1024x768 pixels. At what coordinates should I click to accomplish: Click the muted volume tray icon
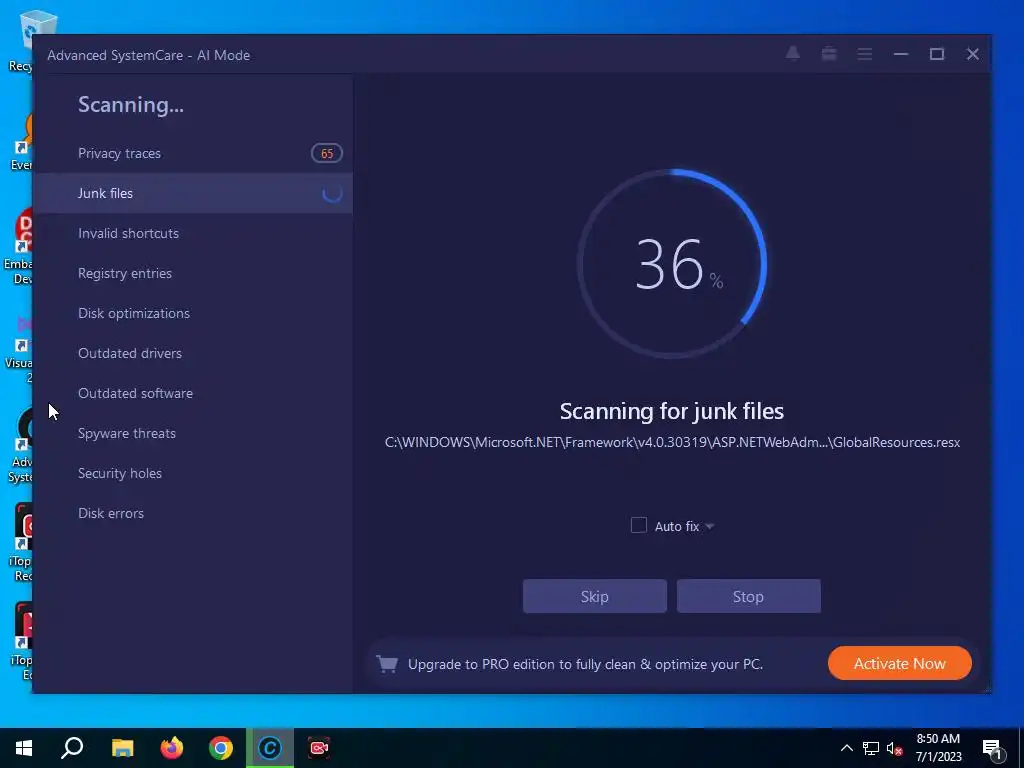pyautogui.click(x=895, y=748)
